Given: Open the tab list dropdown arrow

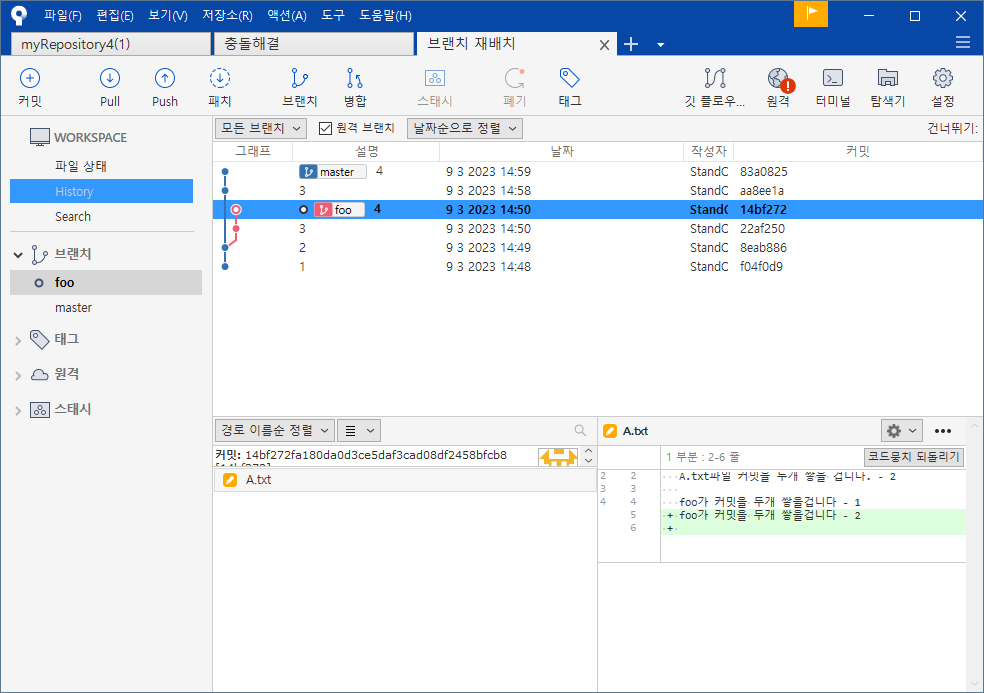Looking at the screenshot, I should (660, 45).
